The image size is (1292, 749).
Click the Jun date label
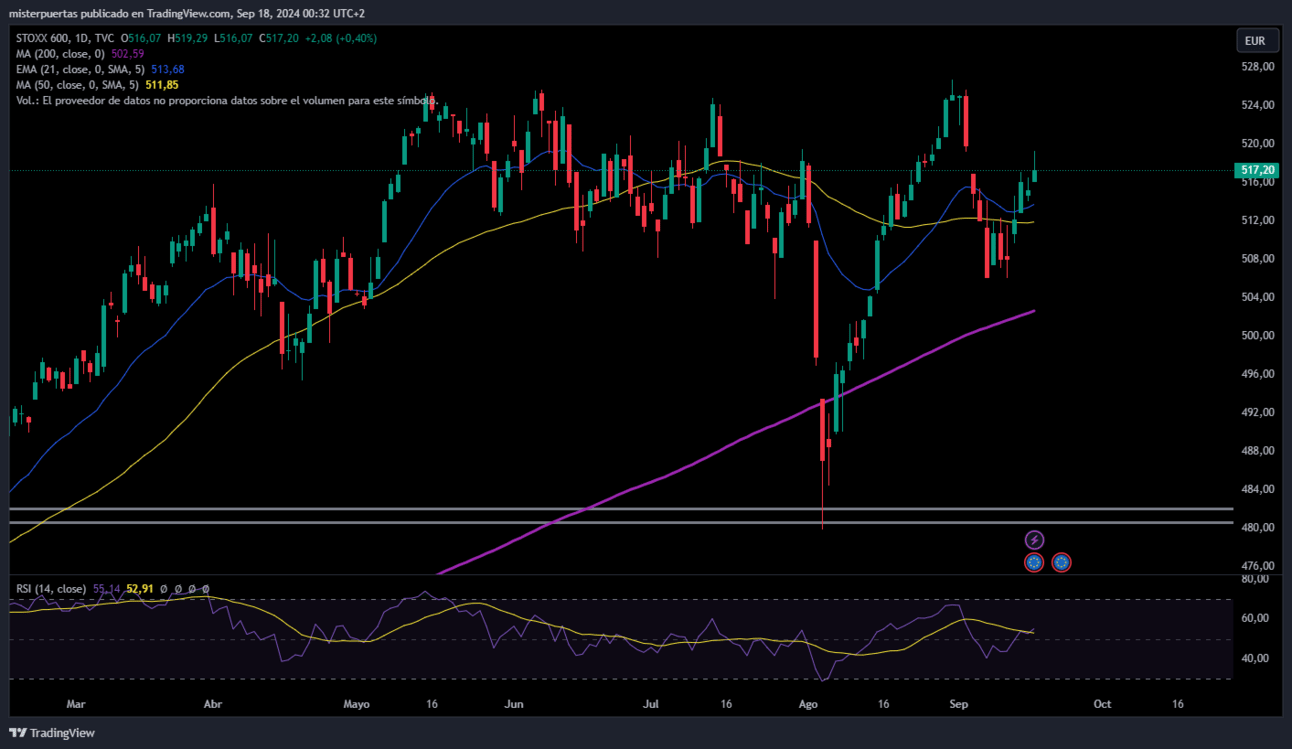point(514,704)
